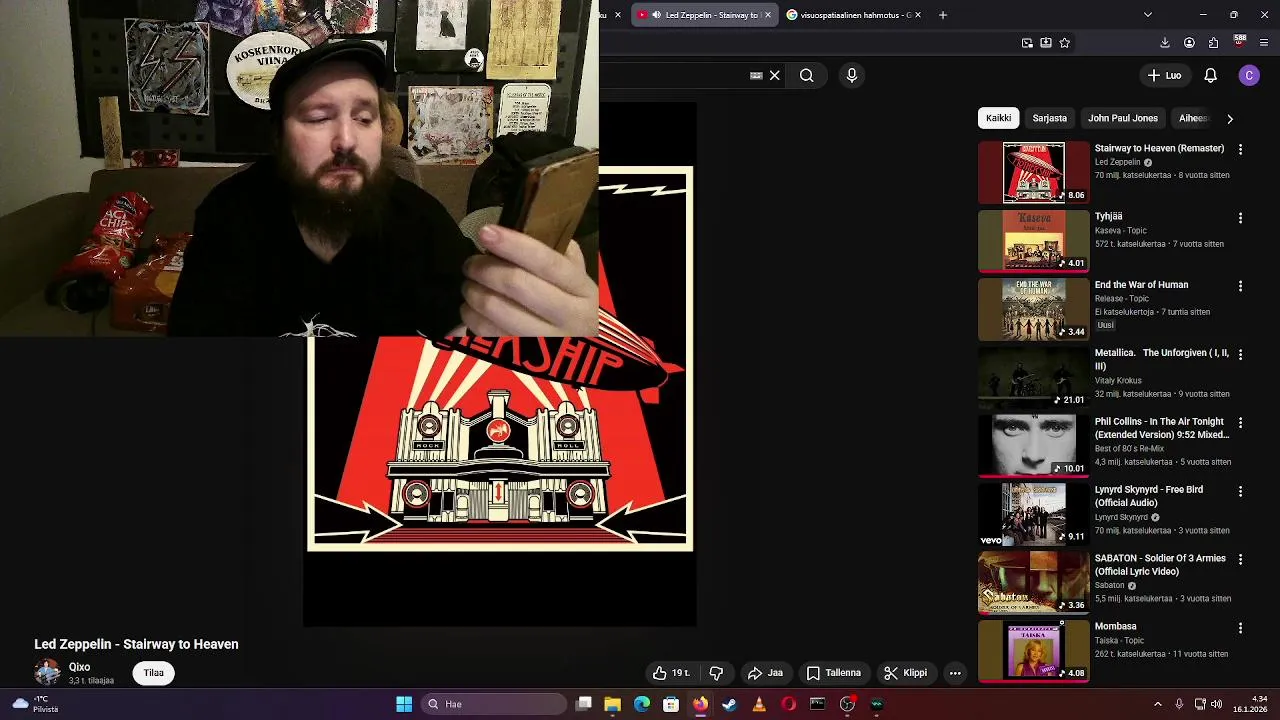Image resolution: width=1280 pixels, height=720 pixels.
Task: Open Firefox account icon in toolbar
Action: [x=1189, y=43]
